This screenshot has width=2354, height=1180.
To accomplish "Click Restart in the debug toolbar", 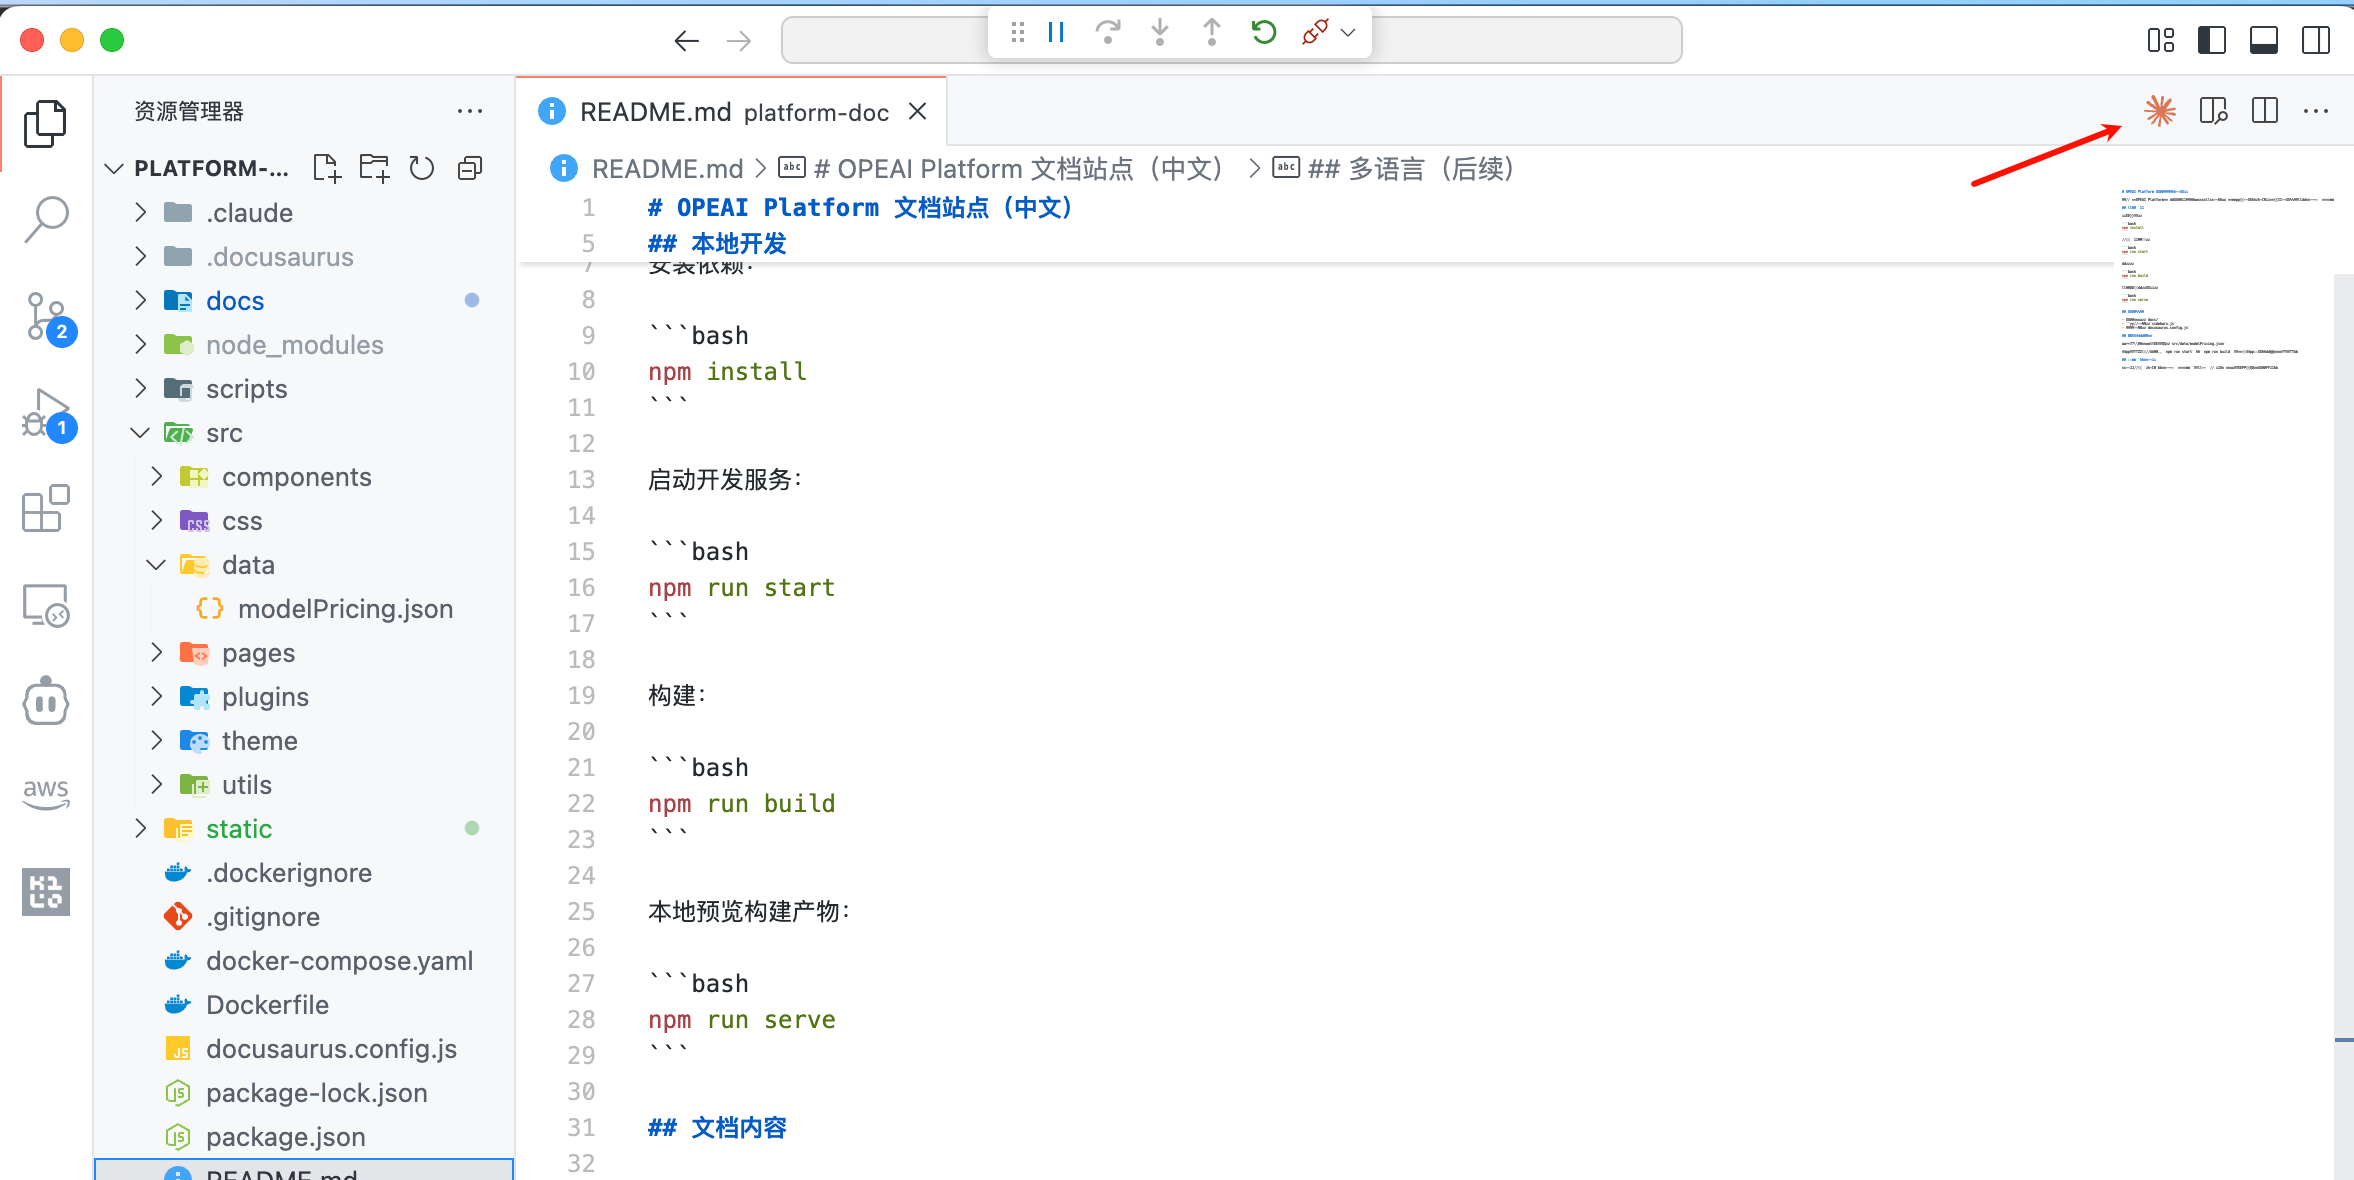I will point(1262,32).
